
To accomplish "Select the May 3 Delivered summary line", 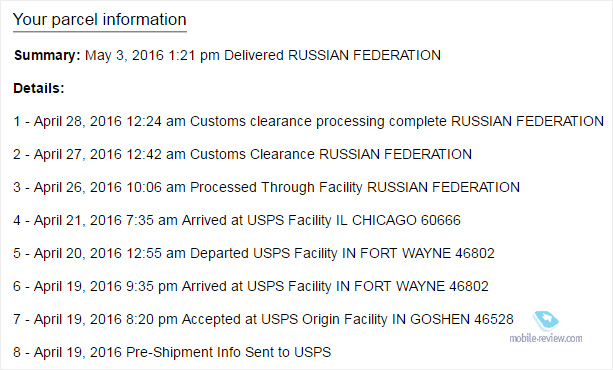I will [x=228, y=55].
